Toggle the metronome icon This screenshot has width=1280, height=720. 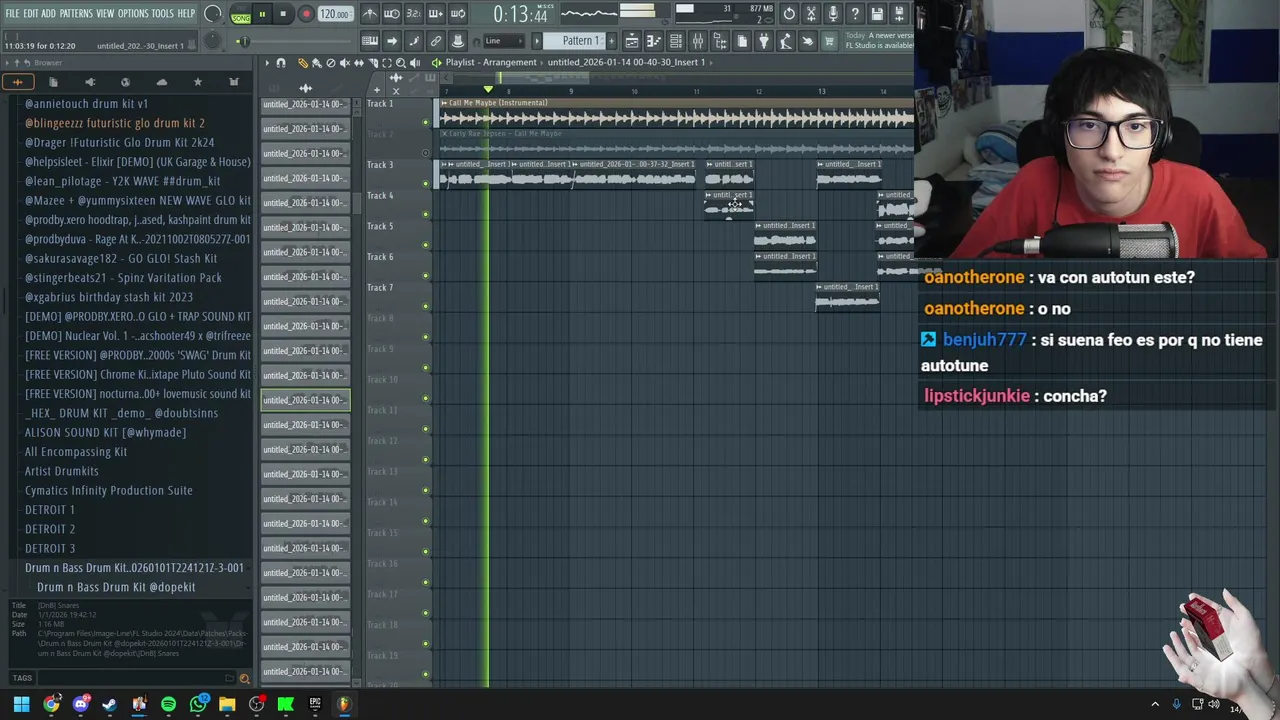coord(370,14)
